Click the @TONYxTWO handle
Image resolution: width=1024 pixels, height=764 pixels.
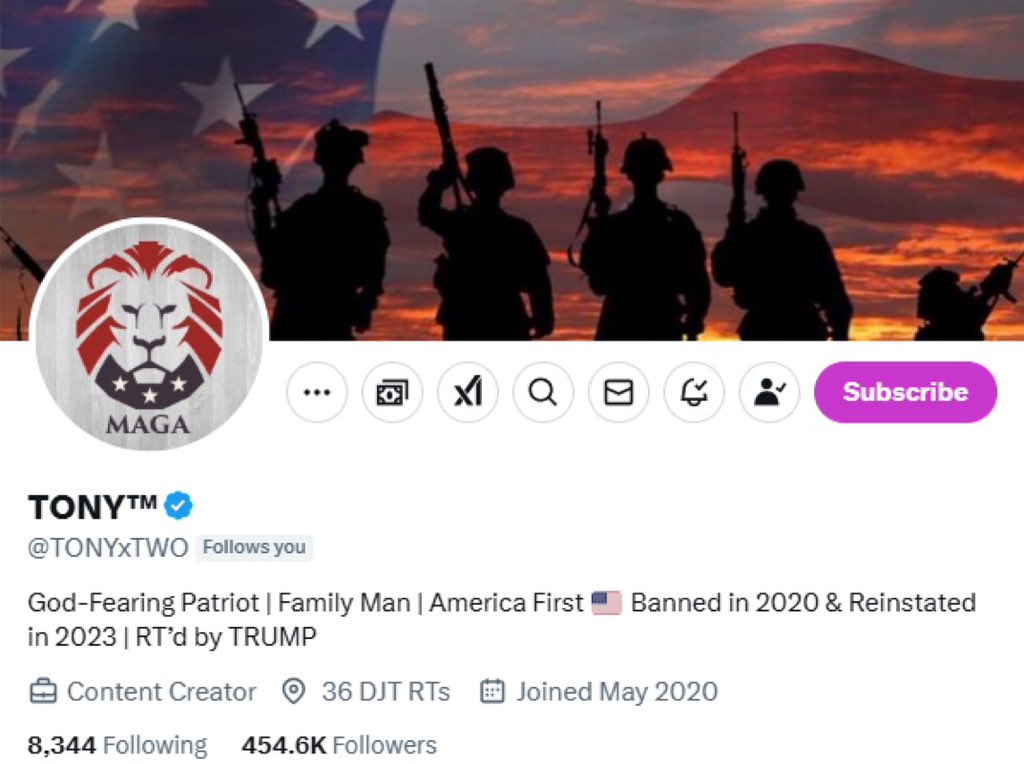point(107,547)
